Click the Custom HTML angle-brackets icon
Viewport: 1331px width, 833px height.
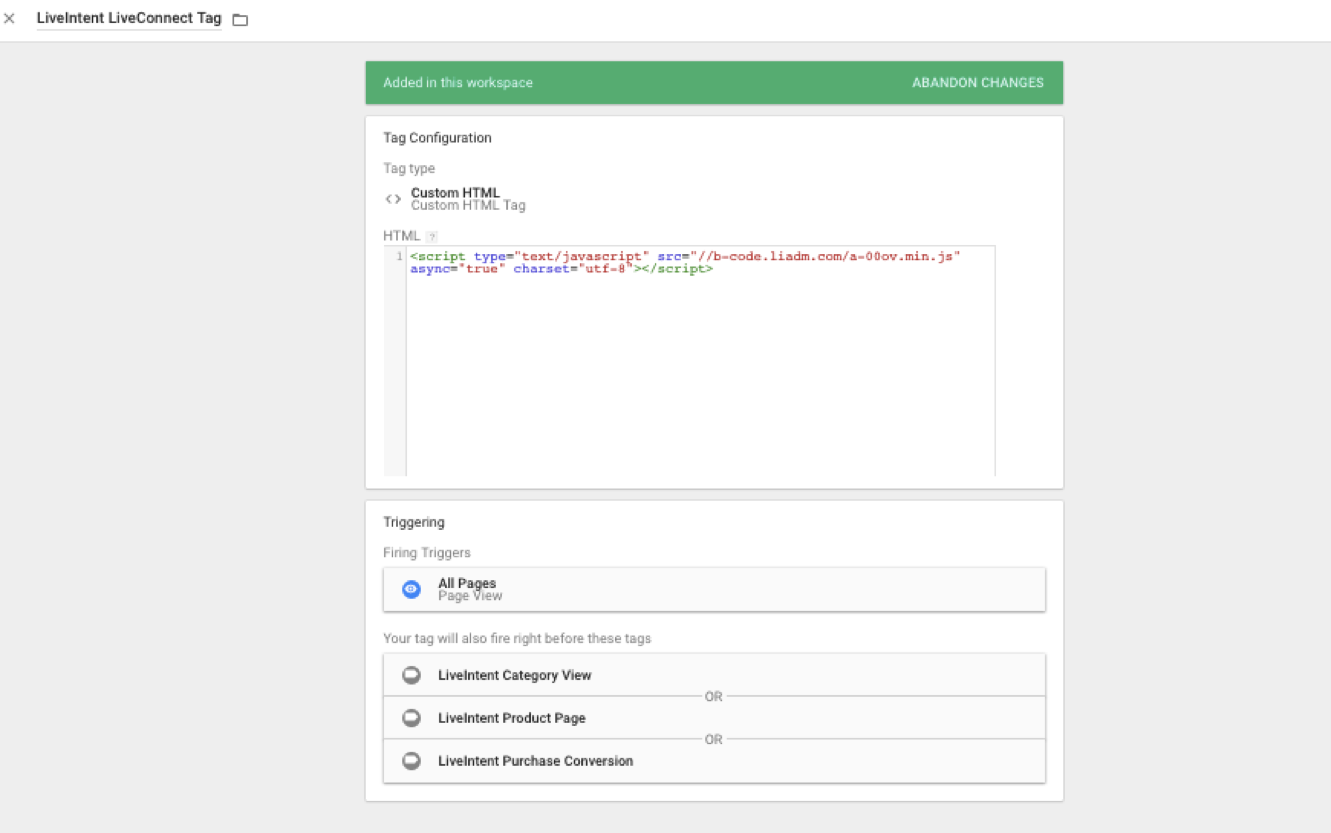393,199
